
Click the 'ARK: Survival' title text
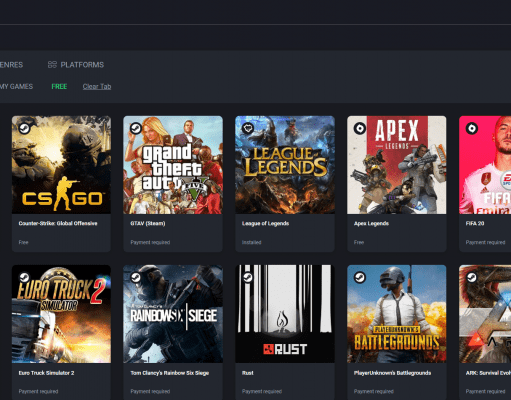(488, 373)
